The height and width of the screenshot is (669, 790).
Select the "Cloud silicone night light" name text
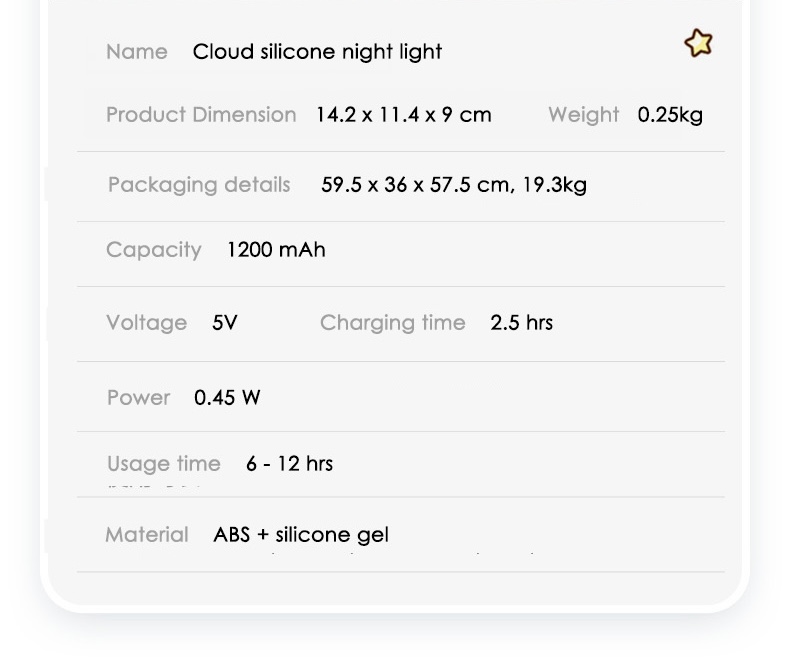[x=317, y=52]
